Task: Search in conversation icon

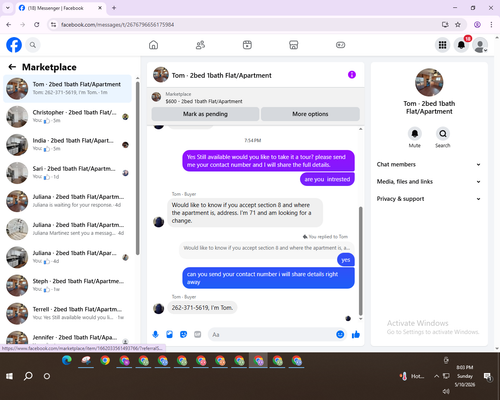Action: coord(443,134)
